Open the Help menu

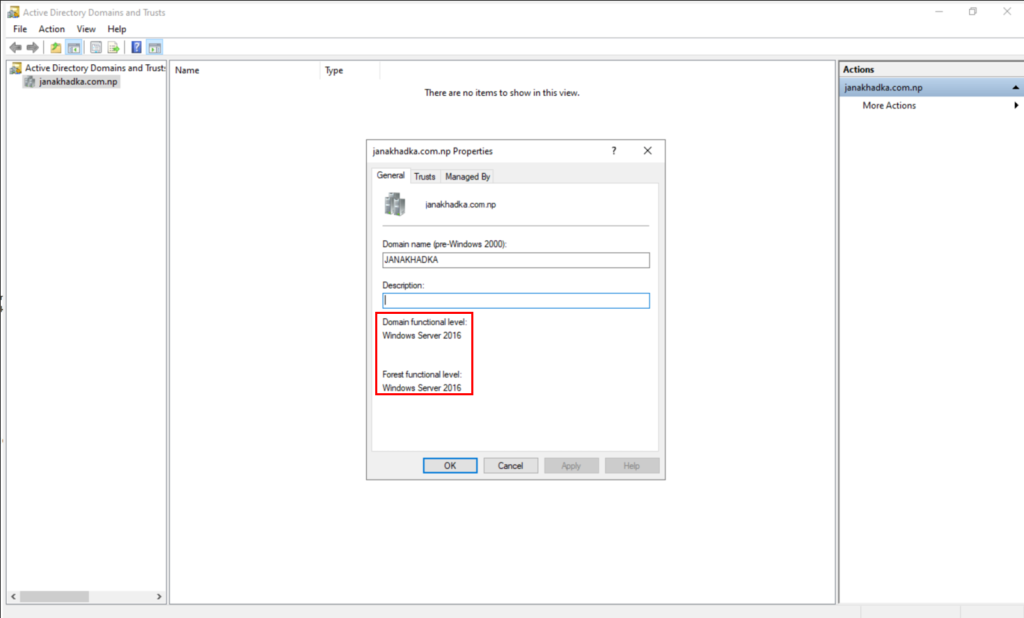(x=117, y=29)
